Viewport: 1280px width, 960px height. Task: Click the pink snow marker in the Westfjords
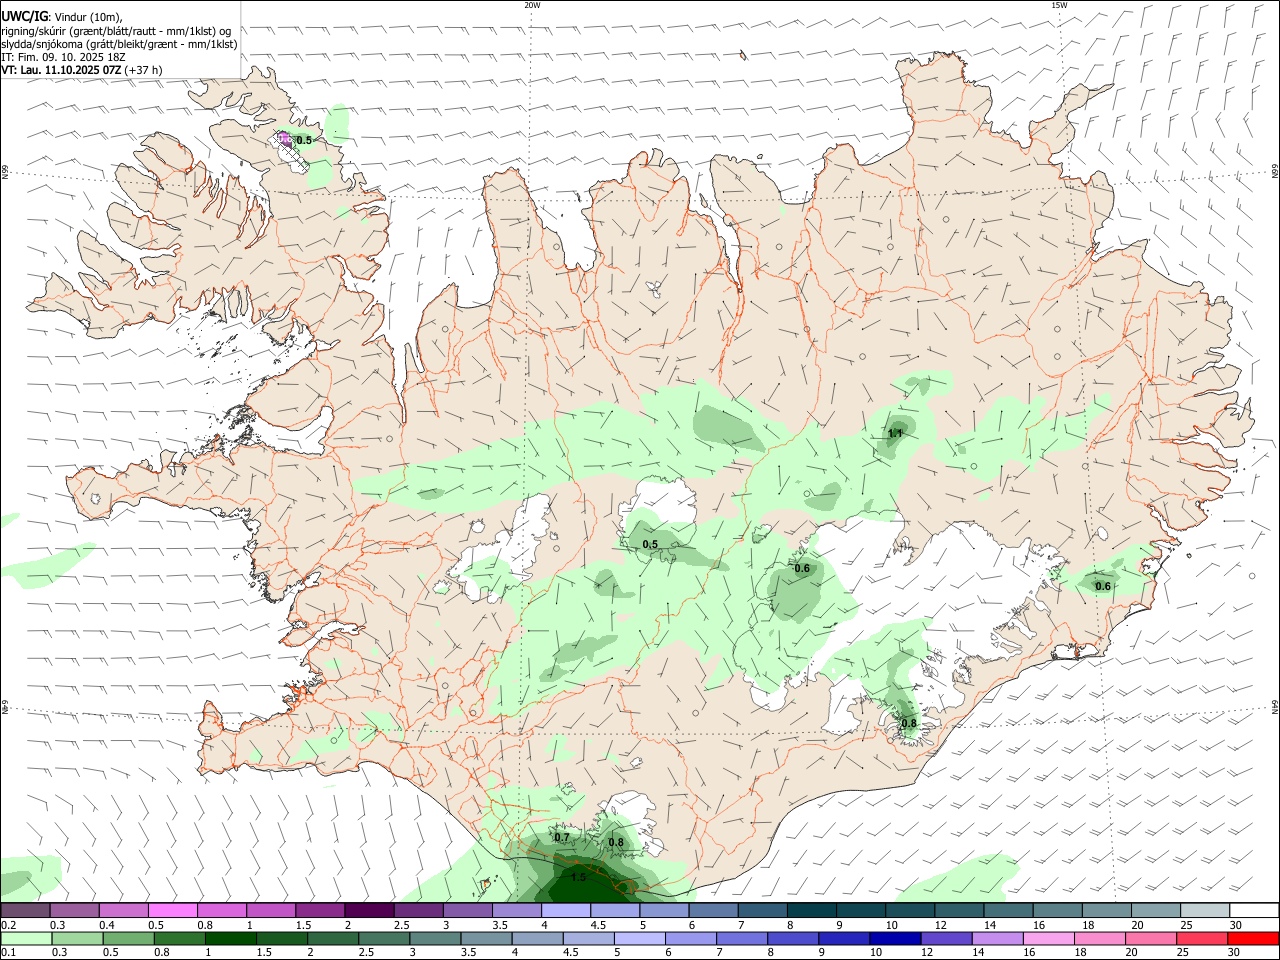pyautogui.click(x=286, y=139)
